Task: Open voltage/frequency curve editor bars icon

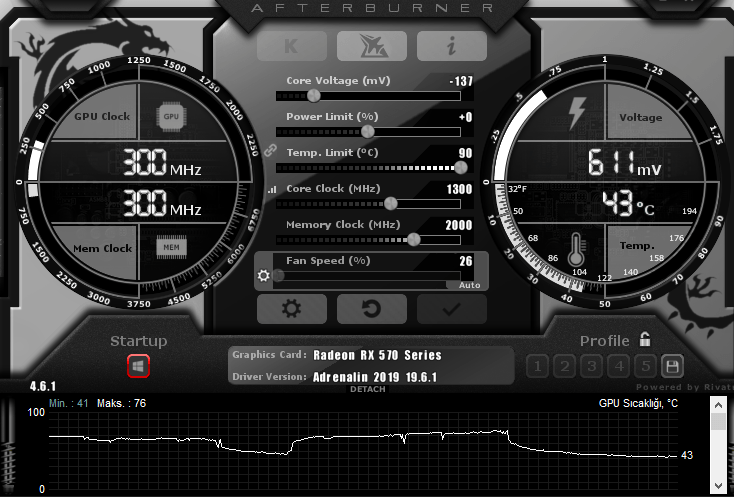Action: 272,190
